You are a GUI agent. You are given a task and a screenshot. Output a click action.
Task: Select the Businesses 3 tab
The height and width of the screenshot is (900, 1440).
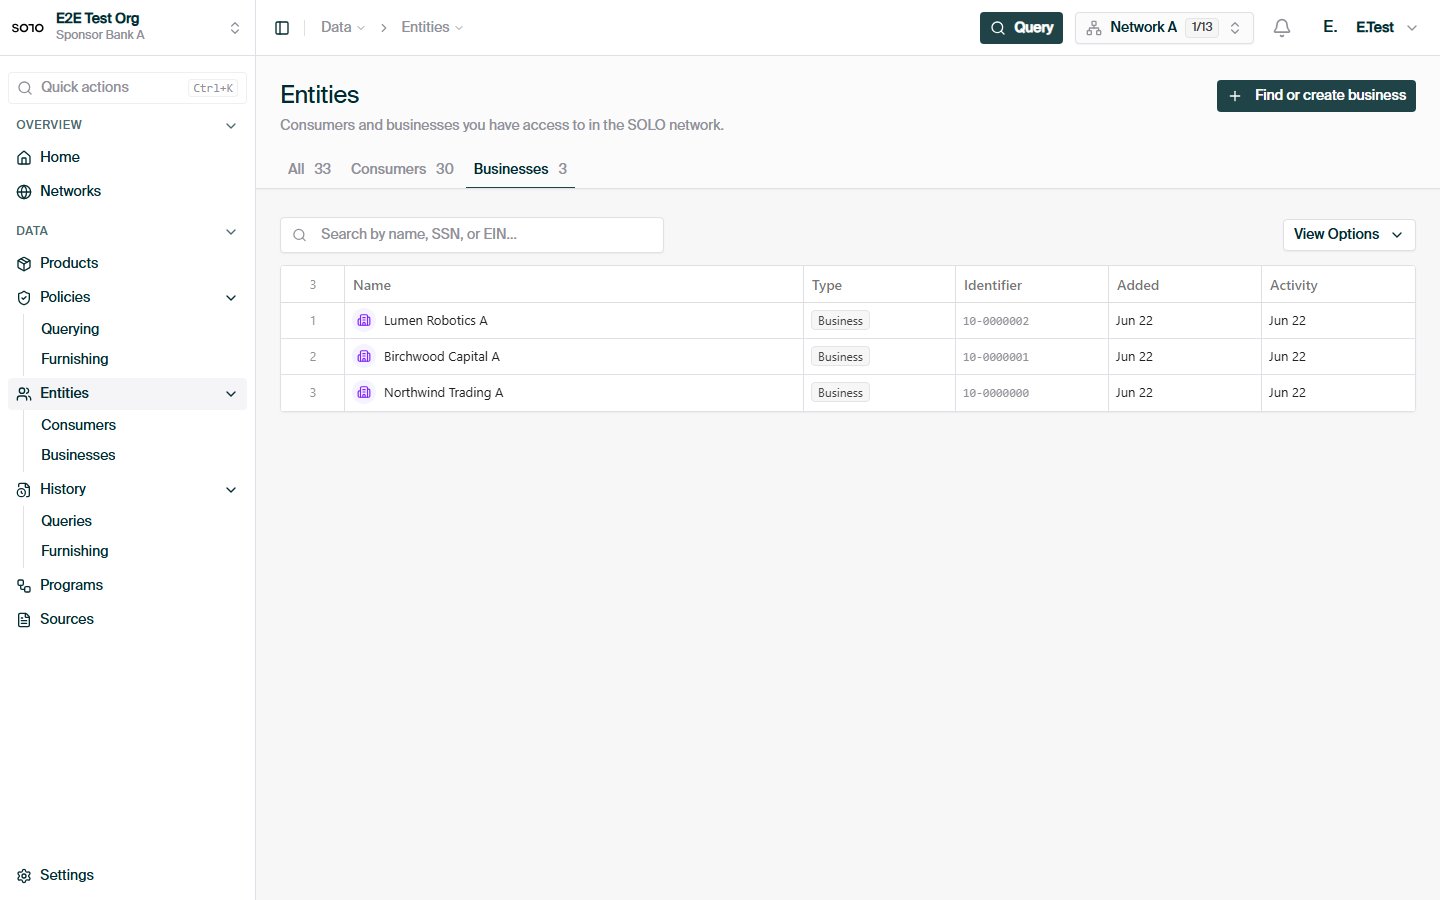click(x=520, y=169)
